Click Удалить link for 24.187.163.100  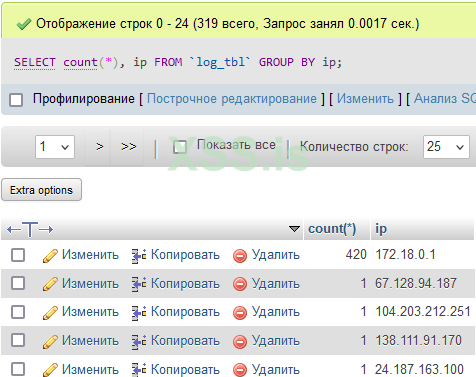(x=276, y=369)
